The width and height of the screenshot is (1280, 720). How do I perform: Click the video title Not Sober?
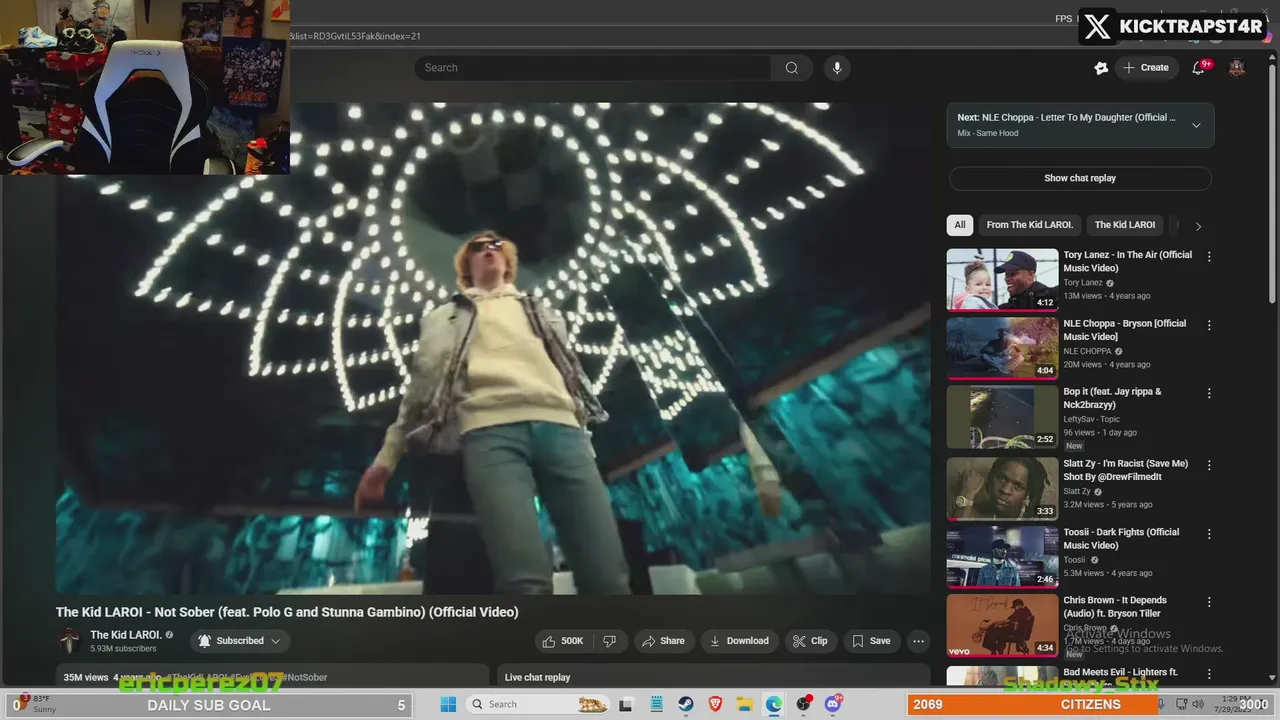[287, 612]
